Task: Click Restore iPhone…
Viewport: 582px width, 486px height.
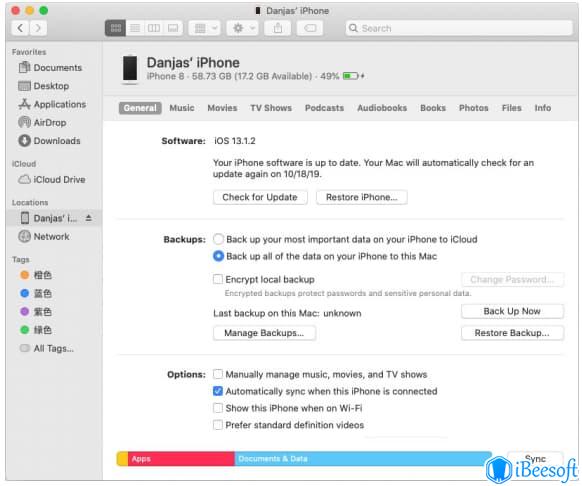Action: [362, 197]
